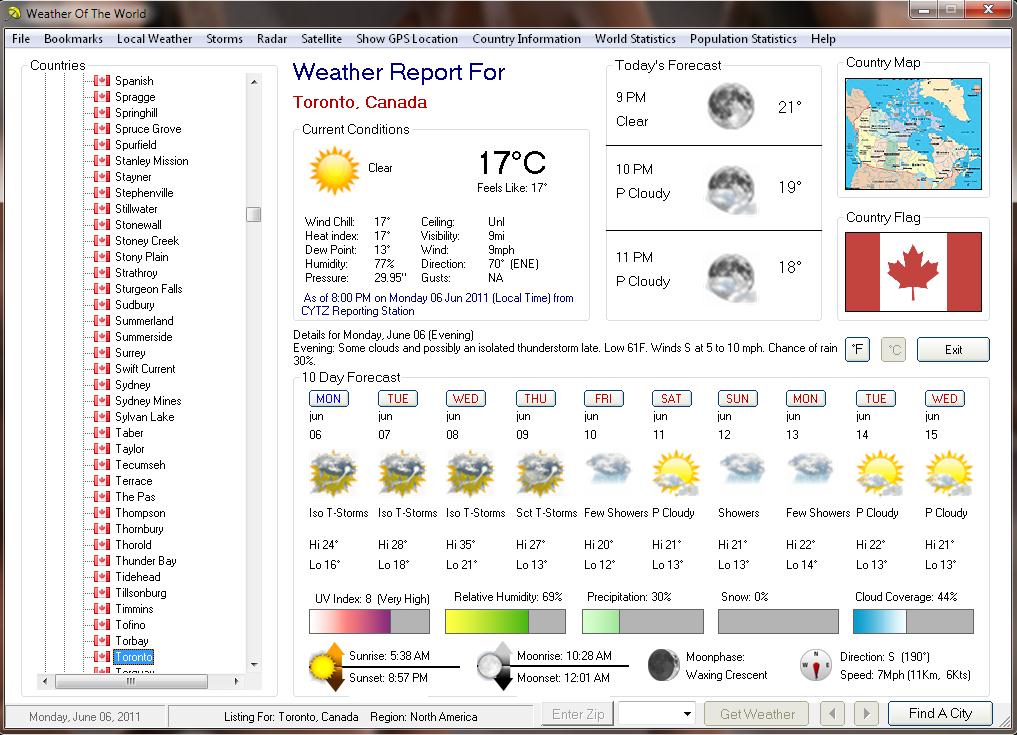Open the dropdown next to Enter Zip
Image resolution: width=1017 pixels, height=735 pixels.
click(687, 714)
